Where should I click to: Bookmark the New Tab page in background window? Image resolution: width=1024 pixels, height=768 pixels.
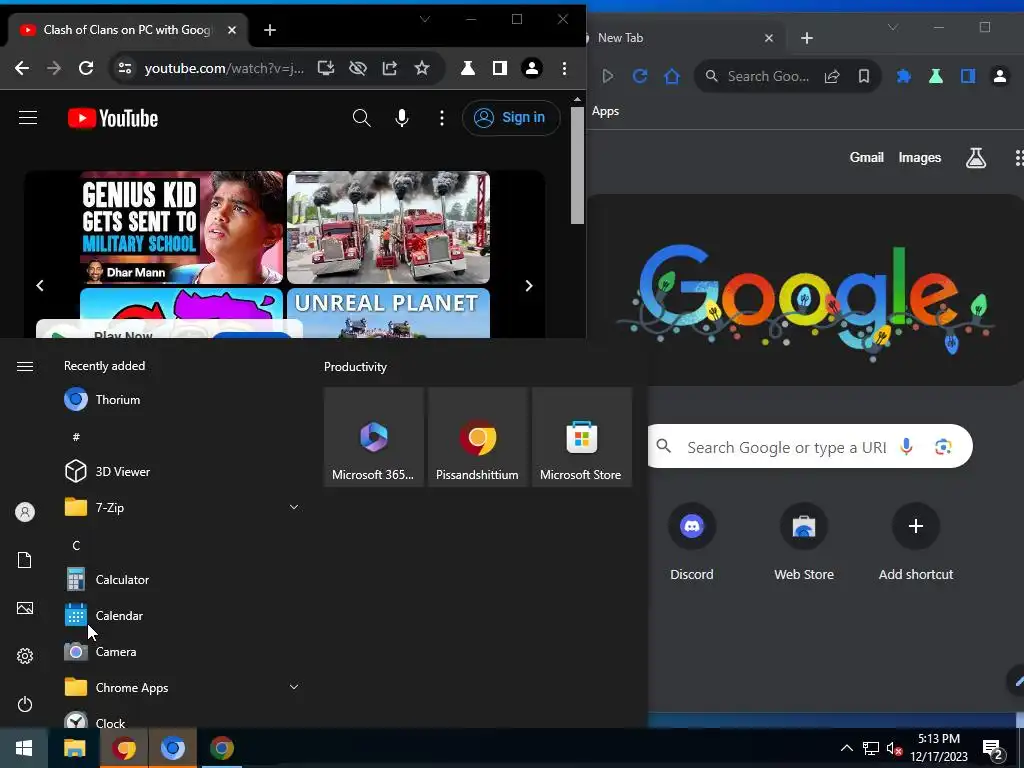(x=863, y=76)
